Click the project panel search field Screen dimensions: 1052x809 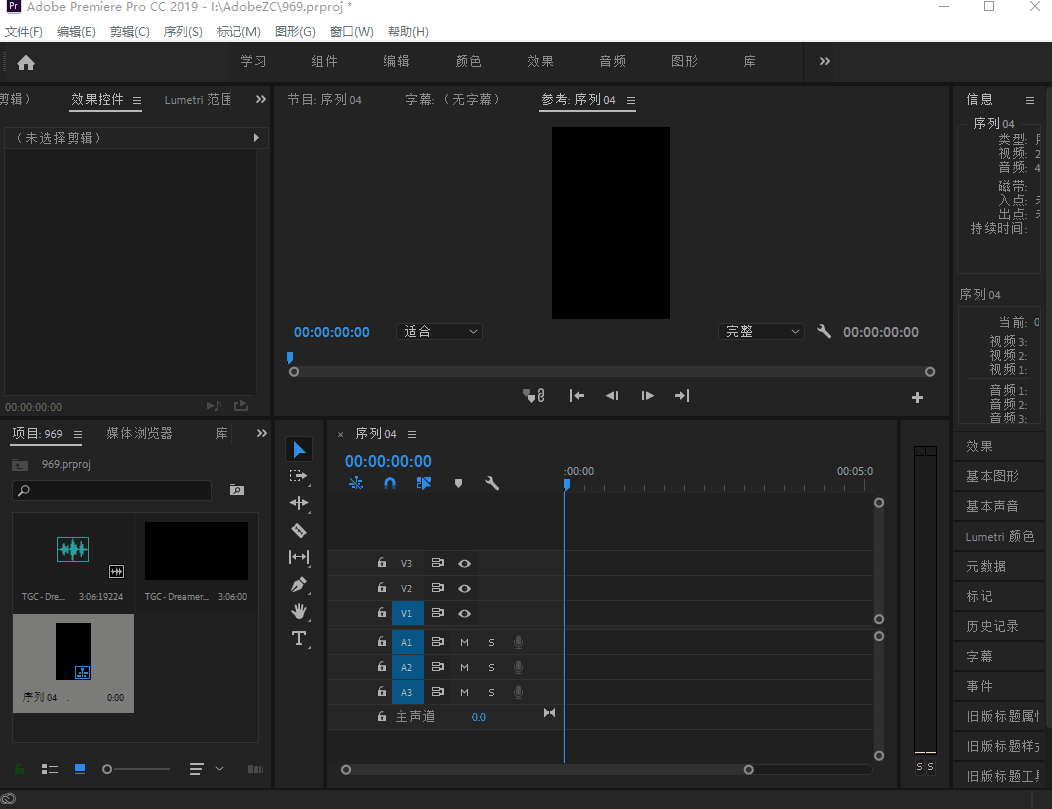[x=112, y=490]
